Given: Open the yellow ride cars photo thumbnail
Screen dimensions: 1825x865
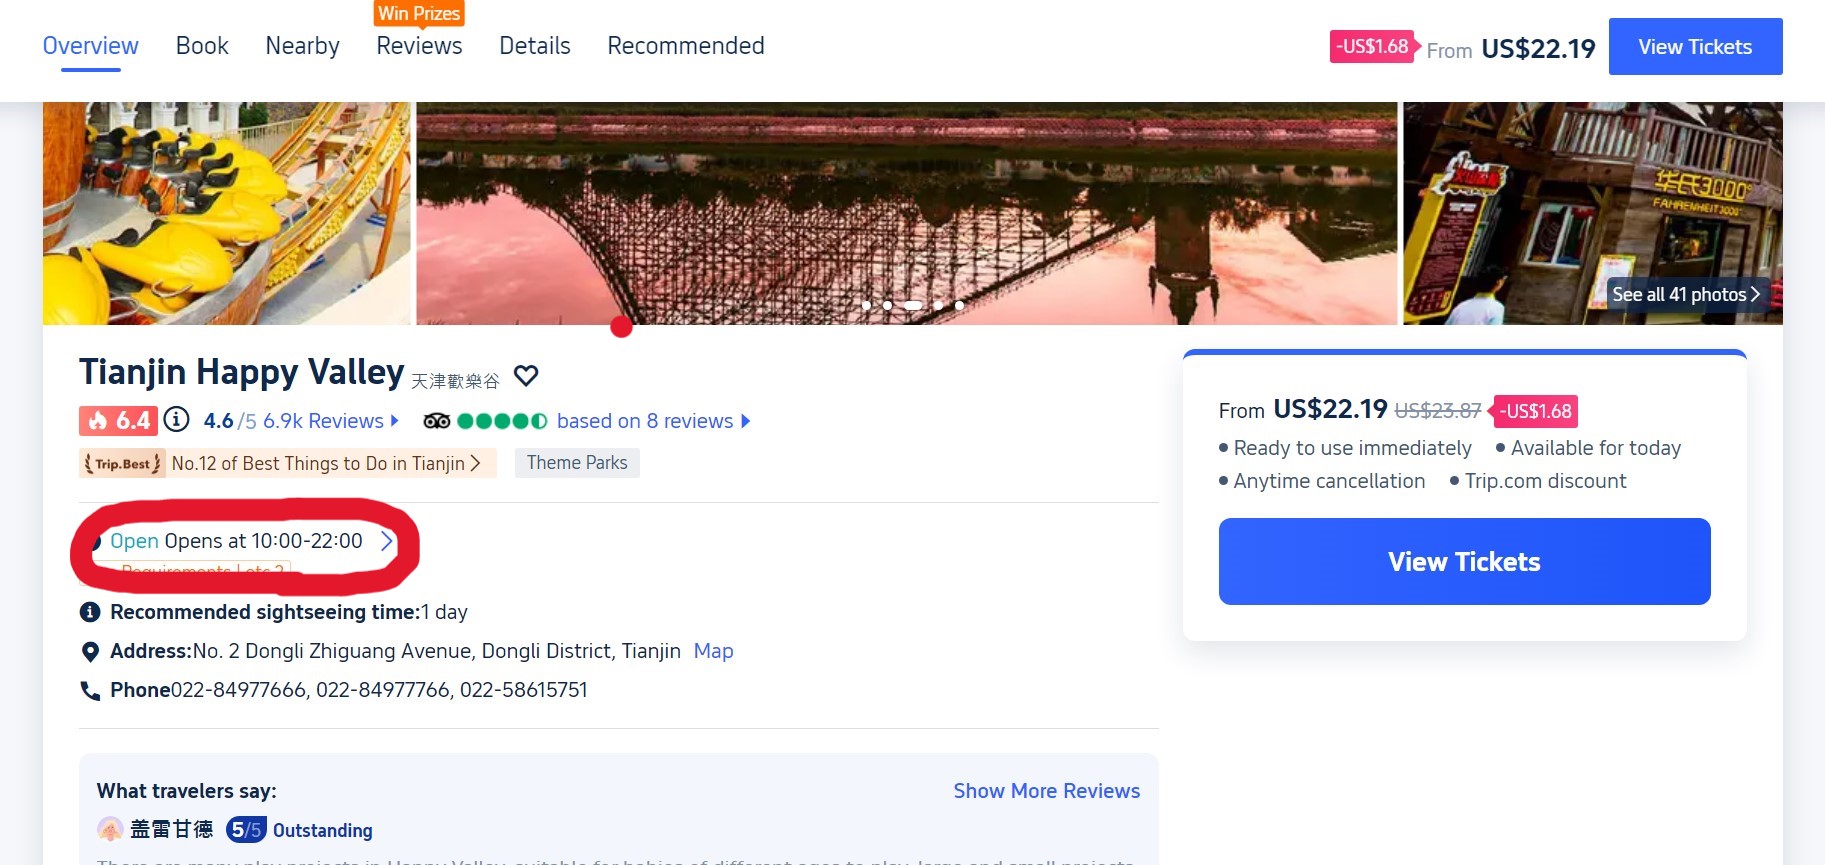Looking at the screenshot, I should point(227,213).
